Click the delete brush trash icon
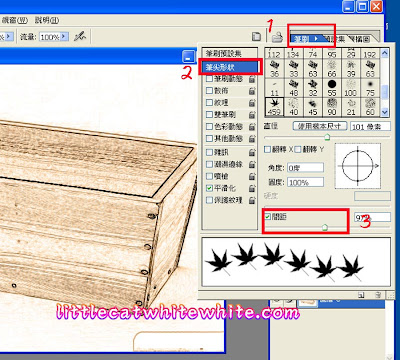400x360 pixels. 378,295
